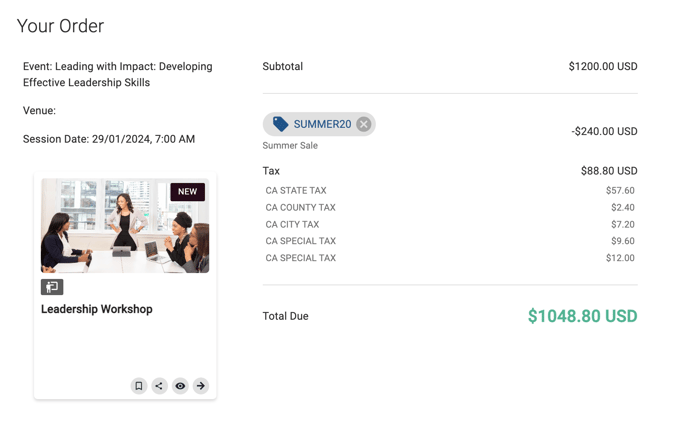This screenshot has width=688, height=428.
Task: Click the share icon on the workshop card
Action: (159, 386)
